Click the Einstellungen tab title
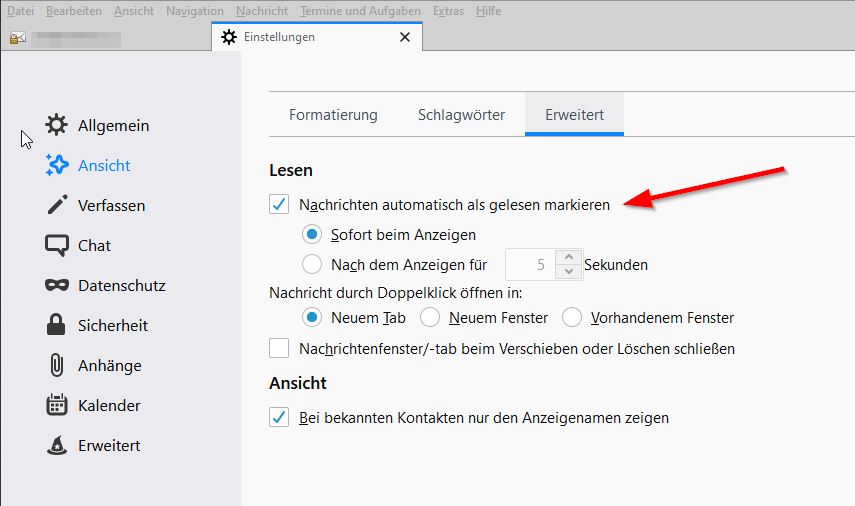The width and height of the screenshot is (855, 506). [279, 37]
